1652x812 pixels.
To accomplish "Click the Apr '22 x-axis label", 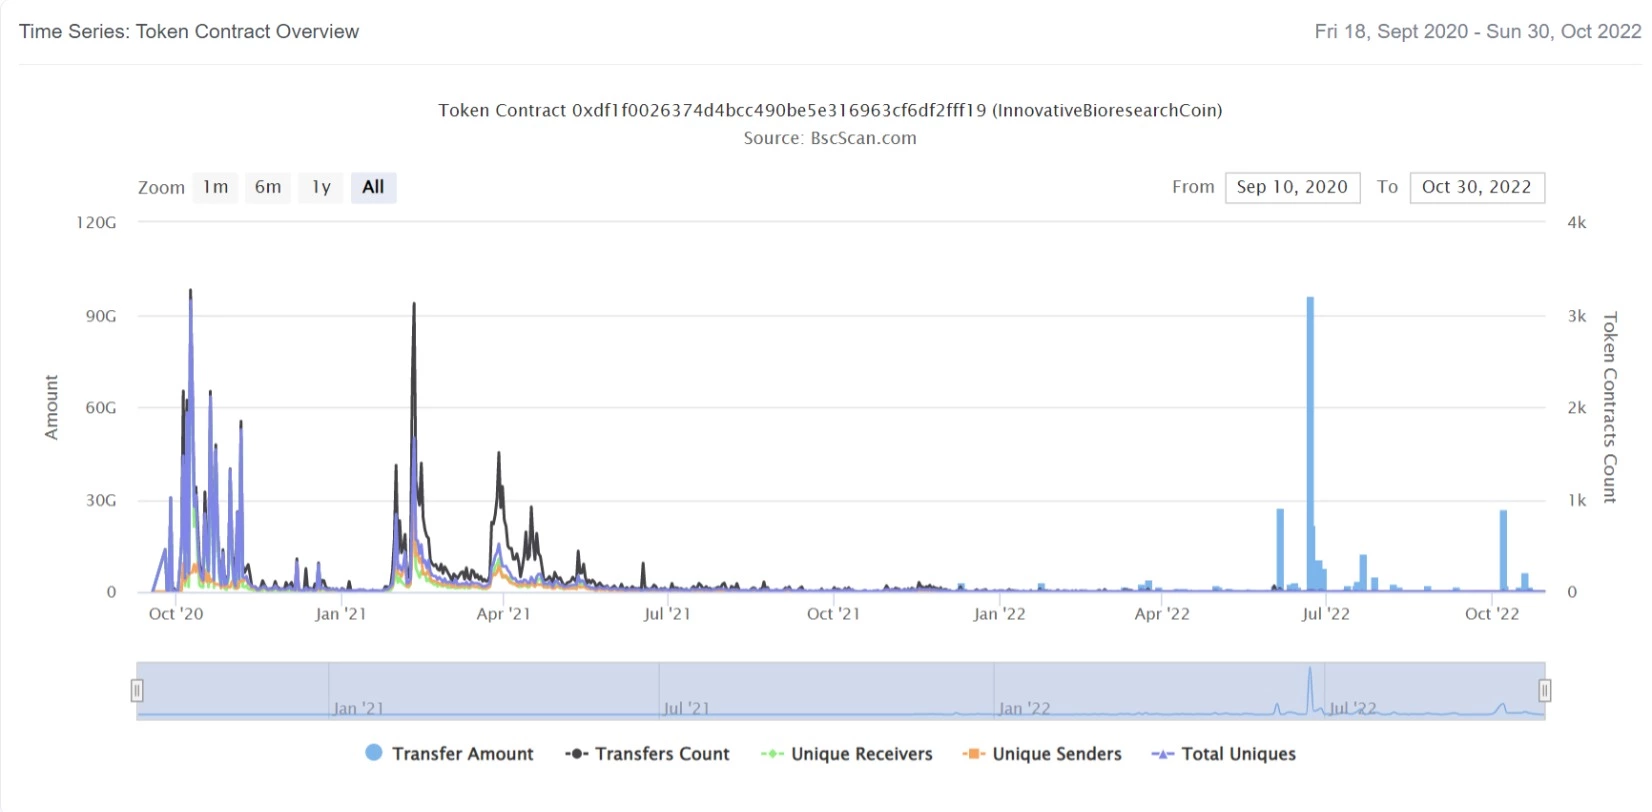I will (1162, 614).
